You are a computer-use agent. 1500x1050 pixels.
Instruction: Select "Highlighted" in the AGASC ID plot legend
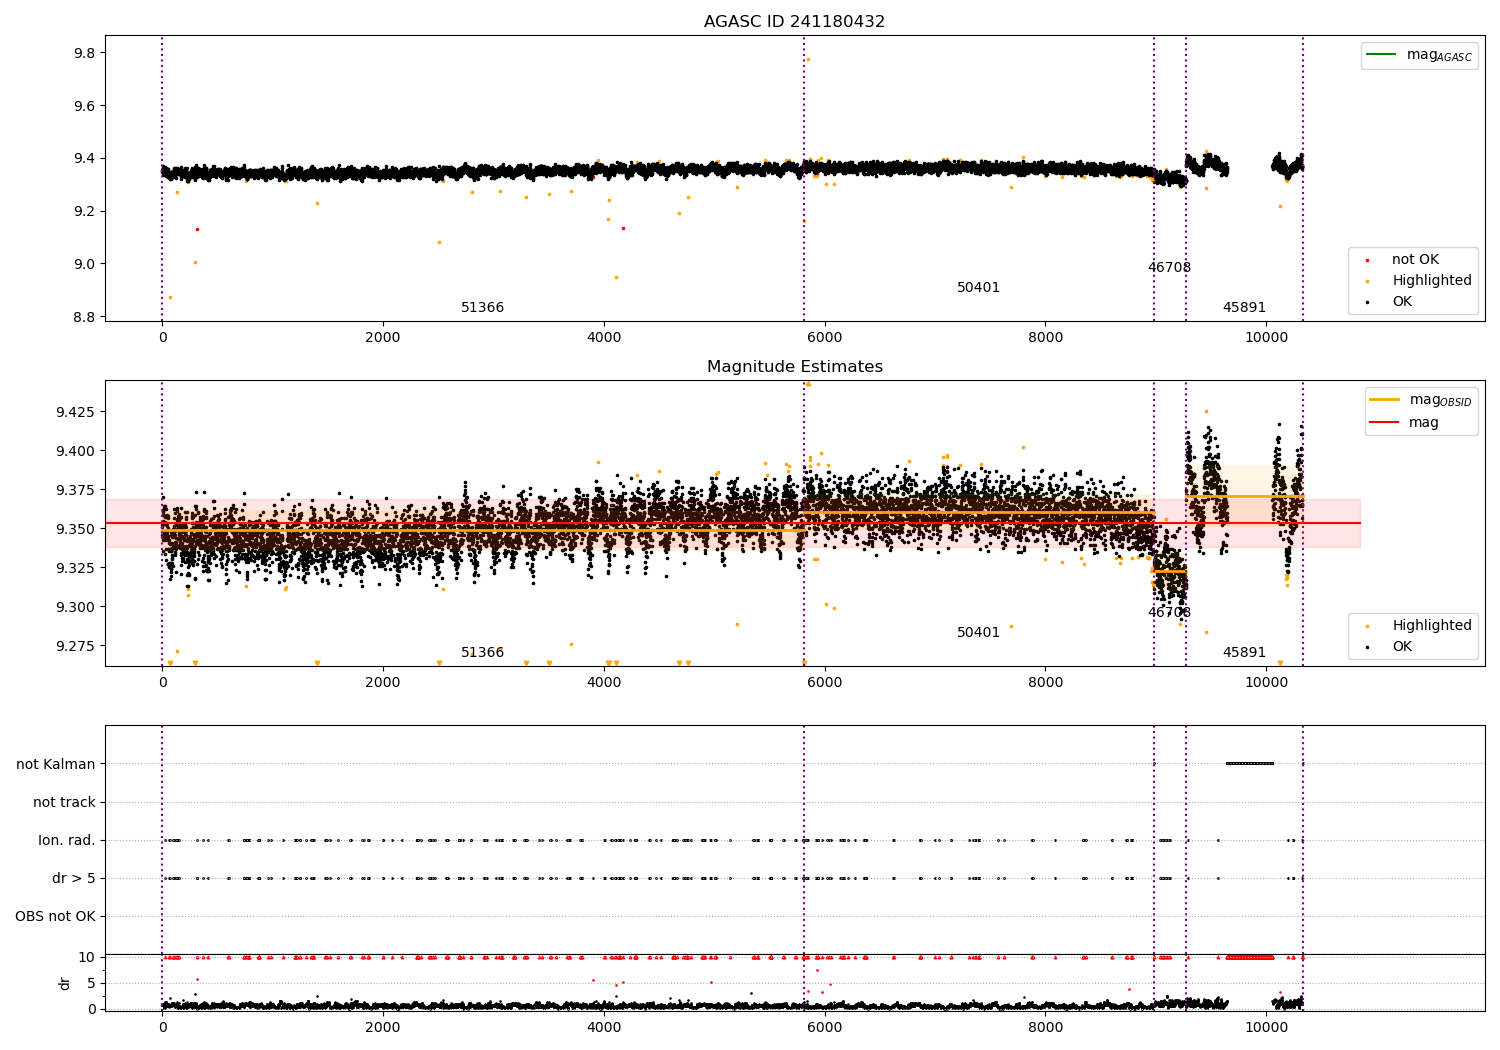(1431, 281)
